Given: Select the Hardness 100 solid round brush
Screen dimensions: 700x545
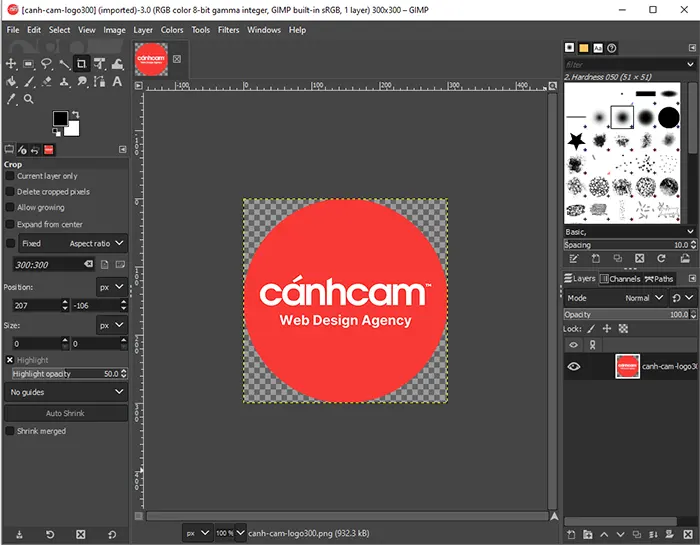Looking at the screenshot, I should click(668, 117).
